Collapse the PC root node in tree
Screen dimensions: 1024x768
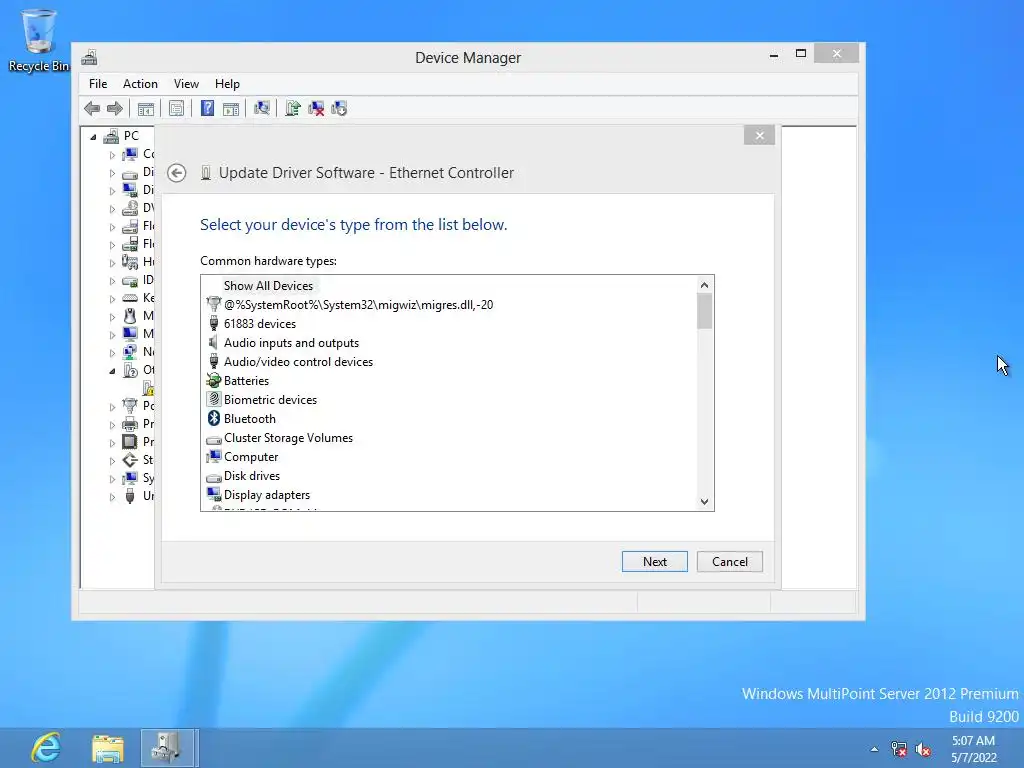coord(93,136)
